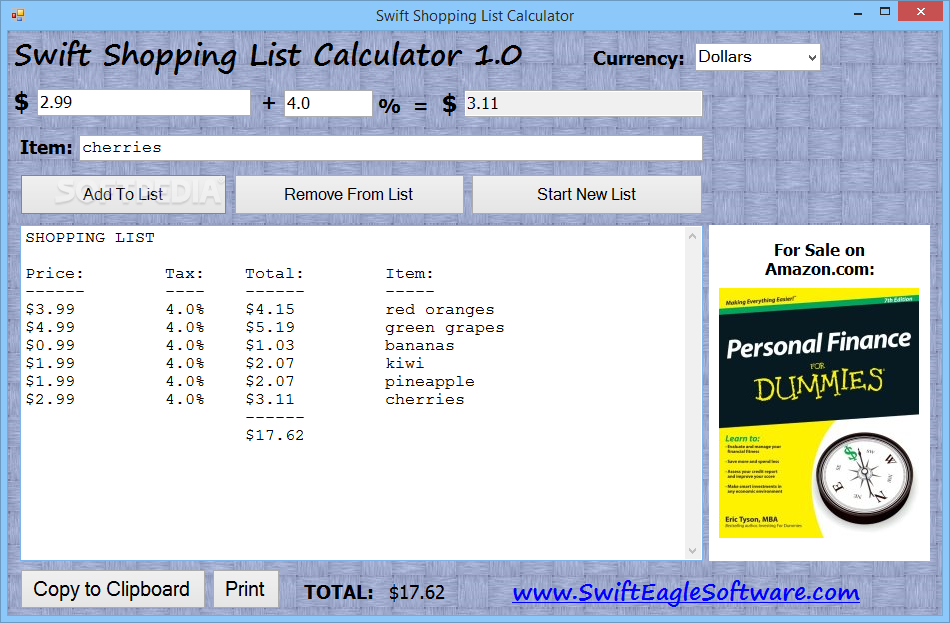Close the Swift Shopping List Calculator window
The height and width of the screenshot is (623, 950).
pyautogui.click(x=921, y=12)
